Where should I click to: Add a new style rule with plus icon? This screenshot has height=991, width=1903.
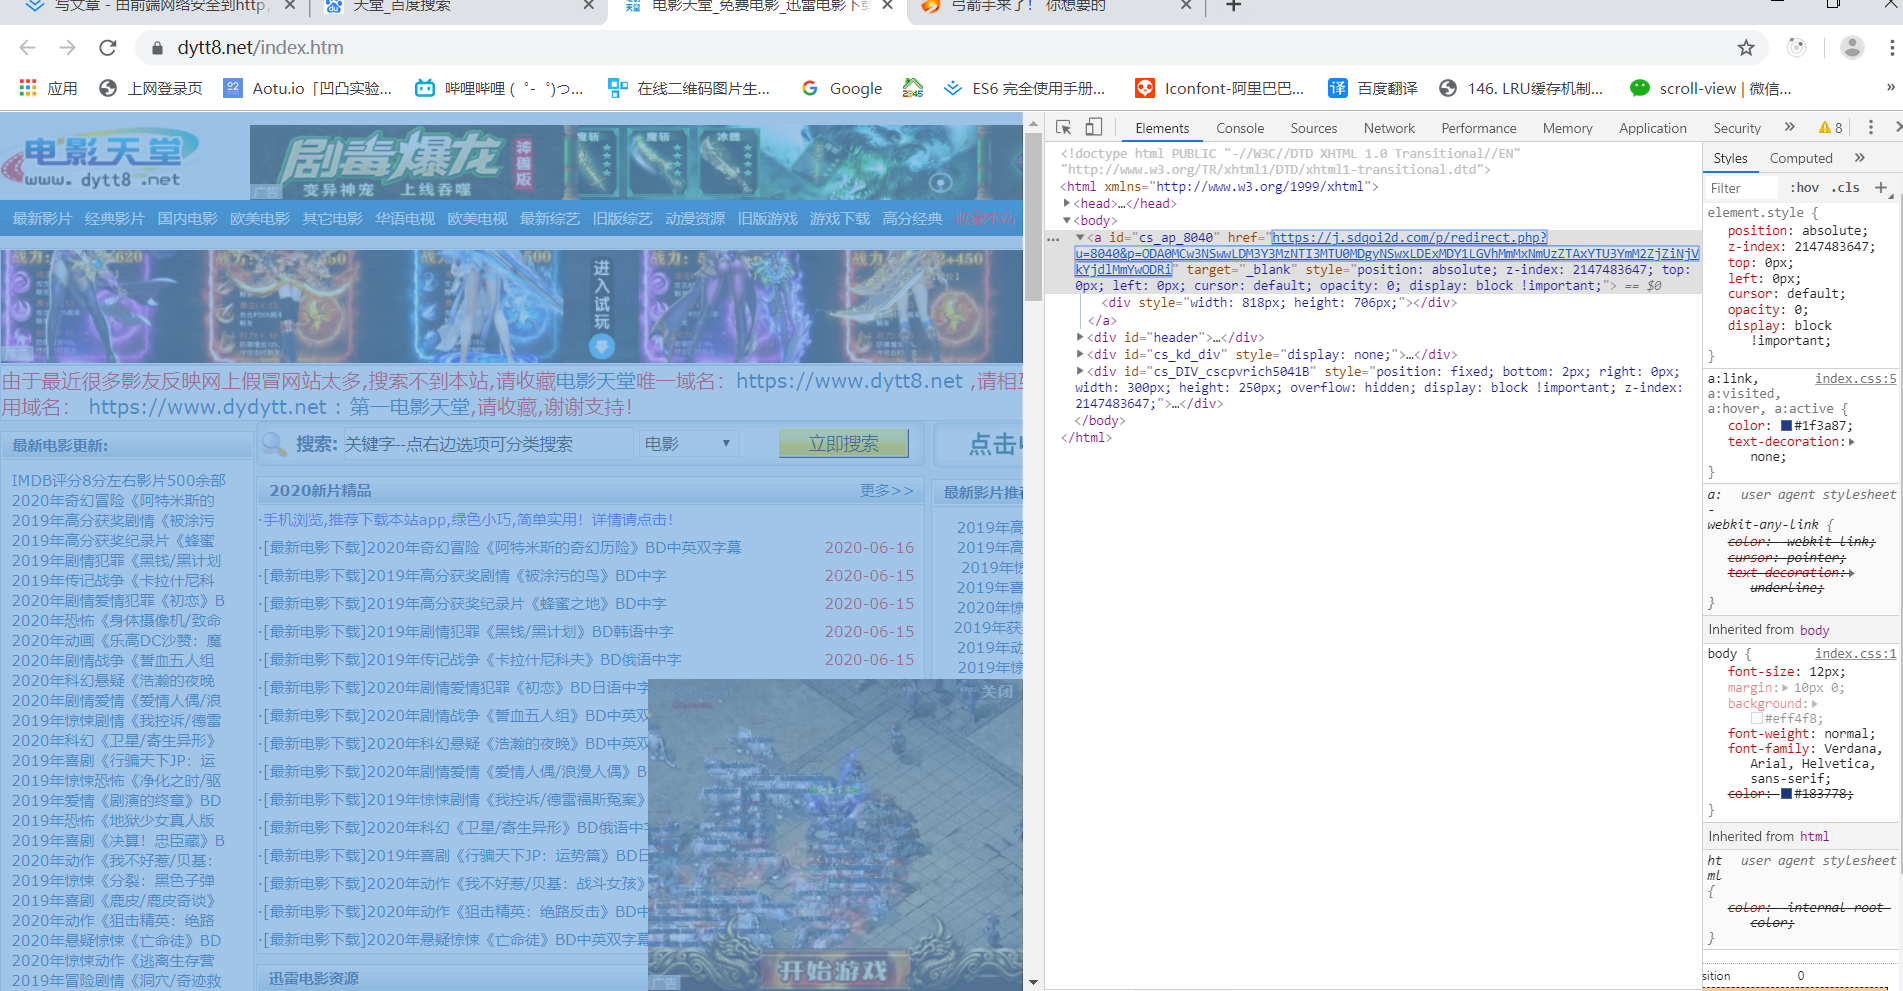[1881, 187]
